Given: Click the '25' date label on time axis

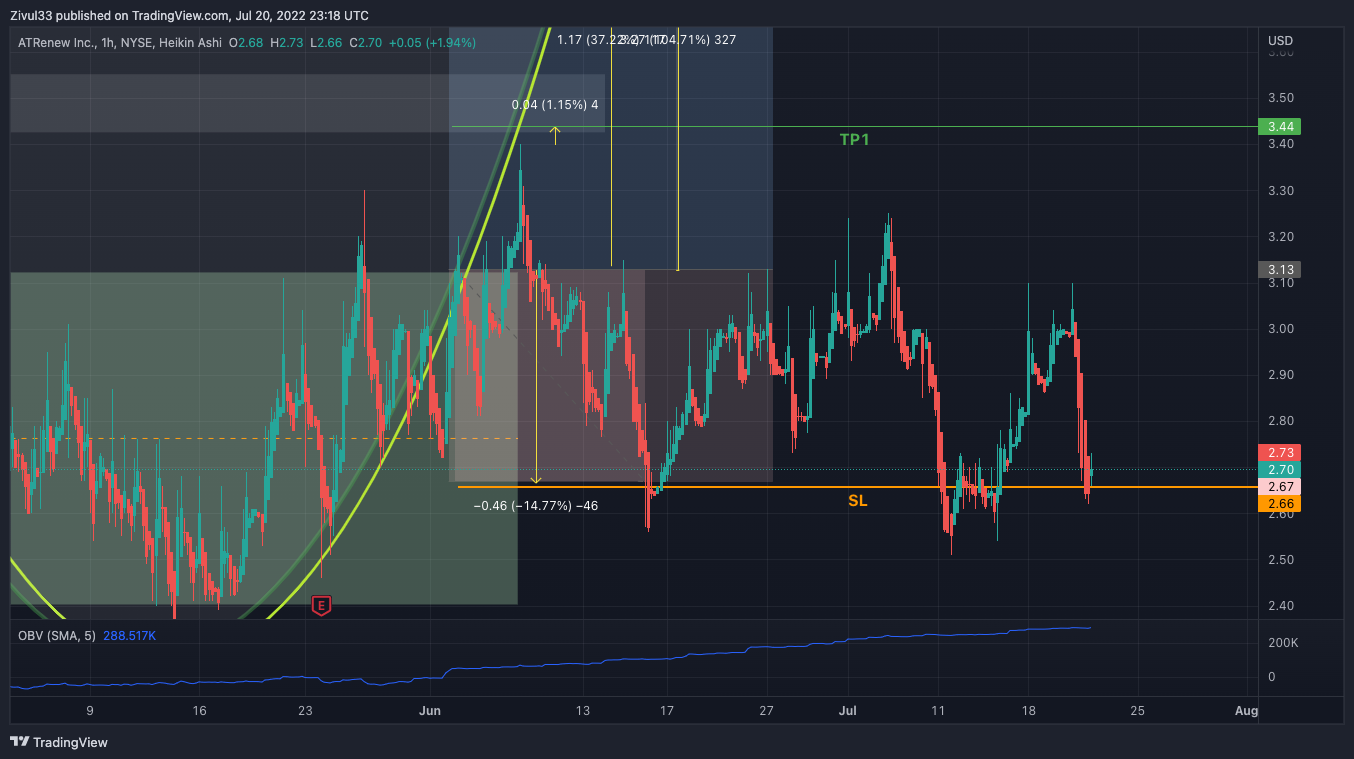Looking at the screenshot, I should click(1137, 711).
